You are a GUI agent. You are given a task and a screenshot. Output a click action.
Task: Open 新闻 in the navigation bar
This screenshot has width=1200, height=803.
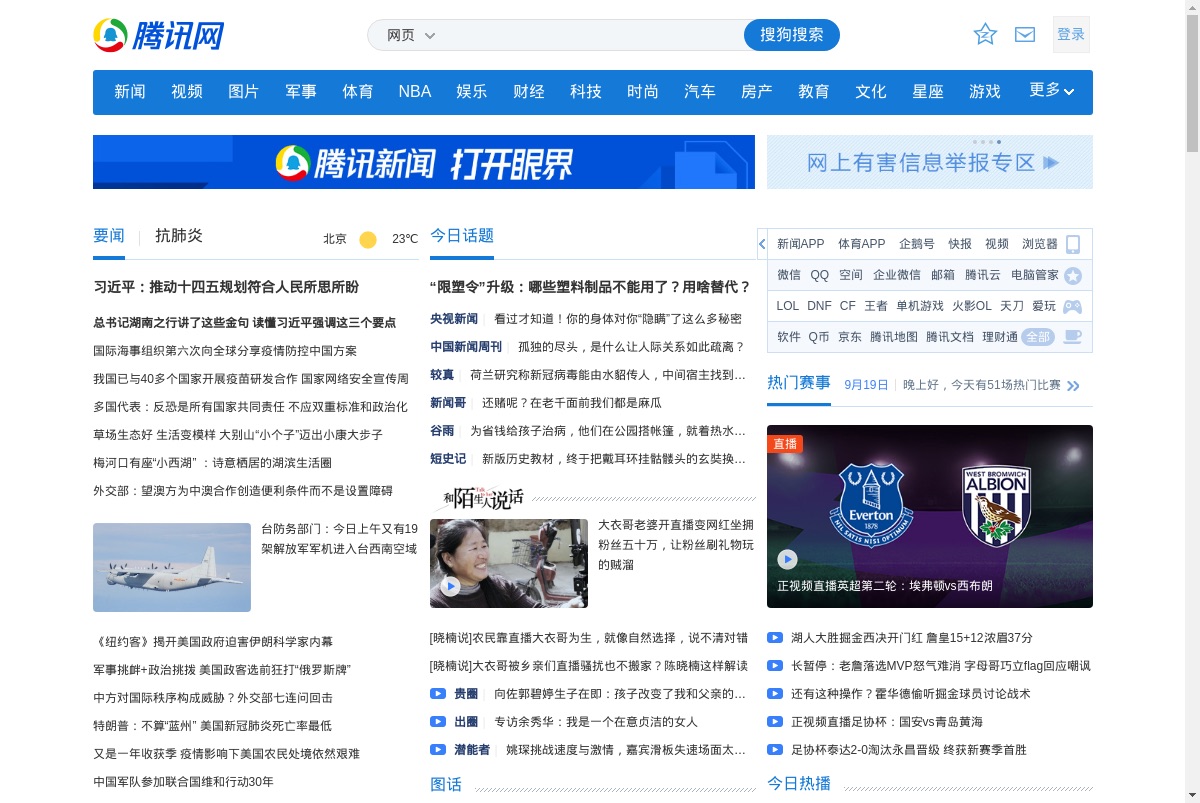click(x=130, y=91)
